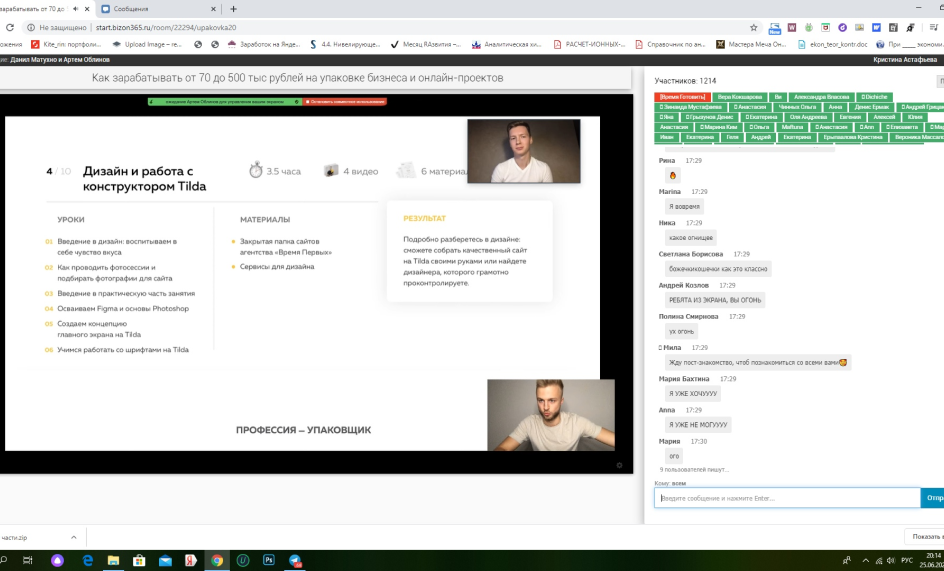Open Telegram from the taskbar
Image resolution: width=944 pixels, height=571 pixels.
pyautogui.click(x=295, y=561)
